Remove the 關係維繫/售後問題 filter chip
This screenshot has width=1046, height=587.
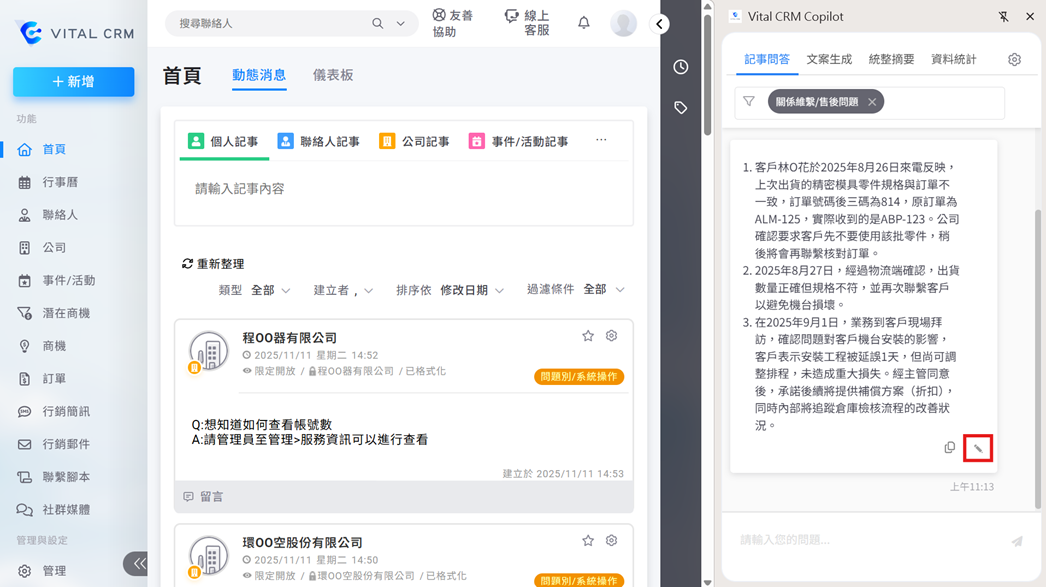tap(872, 102)
